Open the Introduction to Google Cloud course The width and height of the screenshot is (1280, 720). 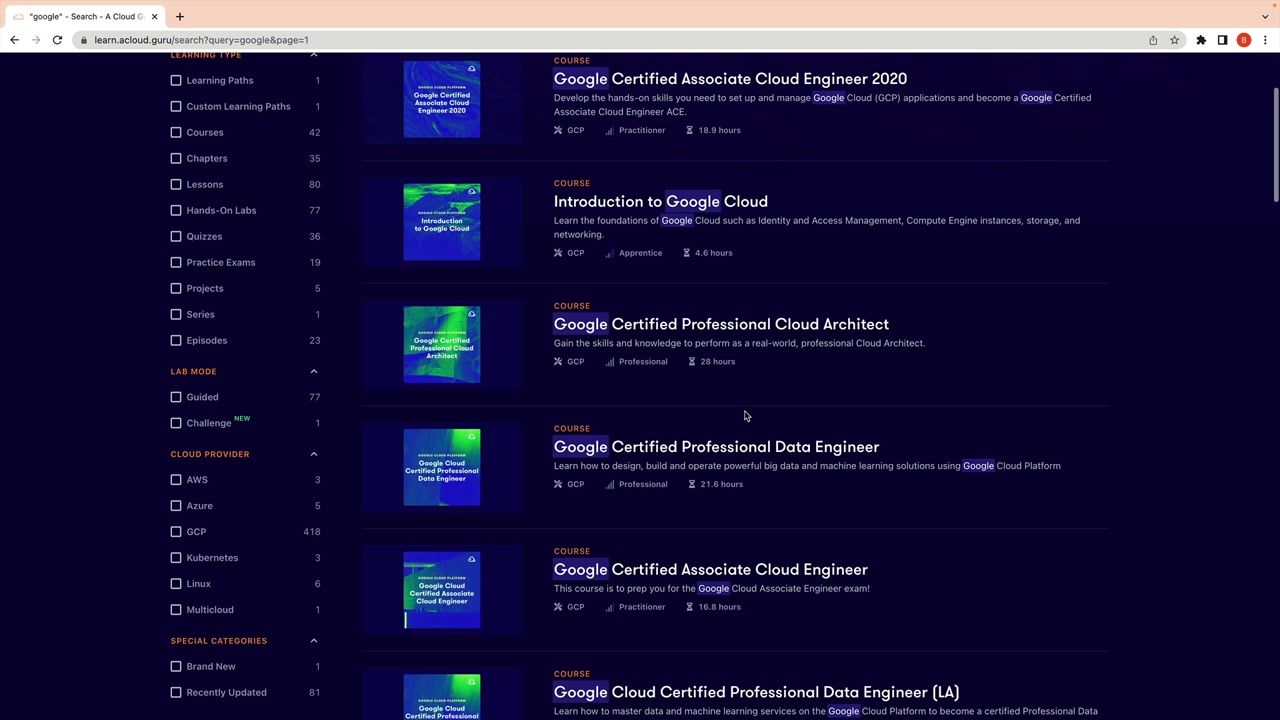[661, 201]
